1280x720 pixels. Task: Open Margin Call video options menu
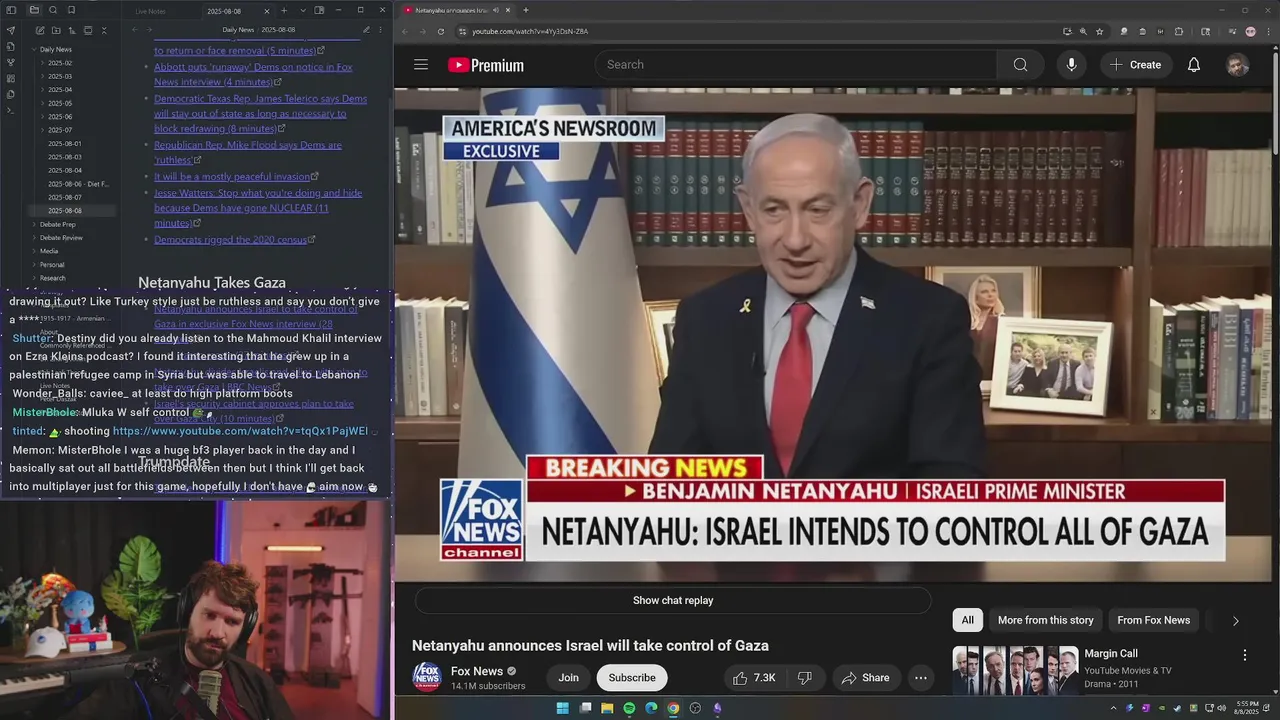(x=1245, y=655)
